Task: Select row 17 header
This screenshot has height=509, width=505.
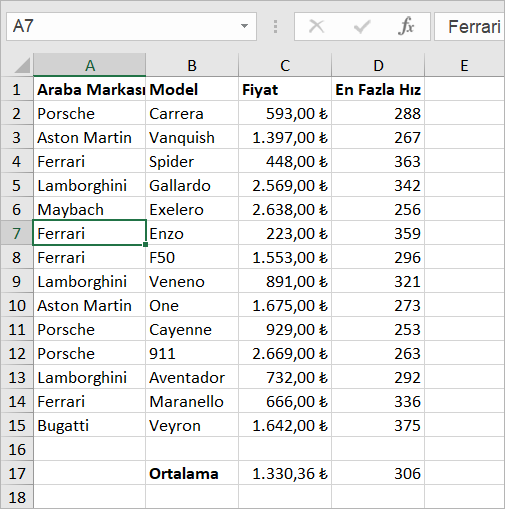Action: click(x=17, y=473)
